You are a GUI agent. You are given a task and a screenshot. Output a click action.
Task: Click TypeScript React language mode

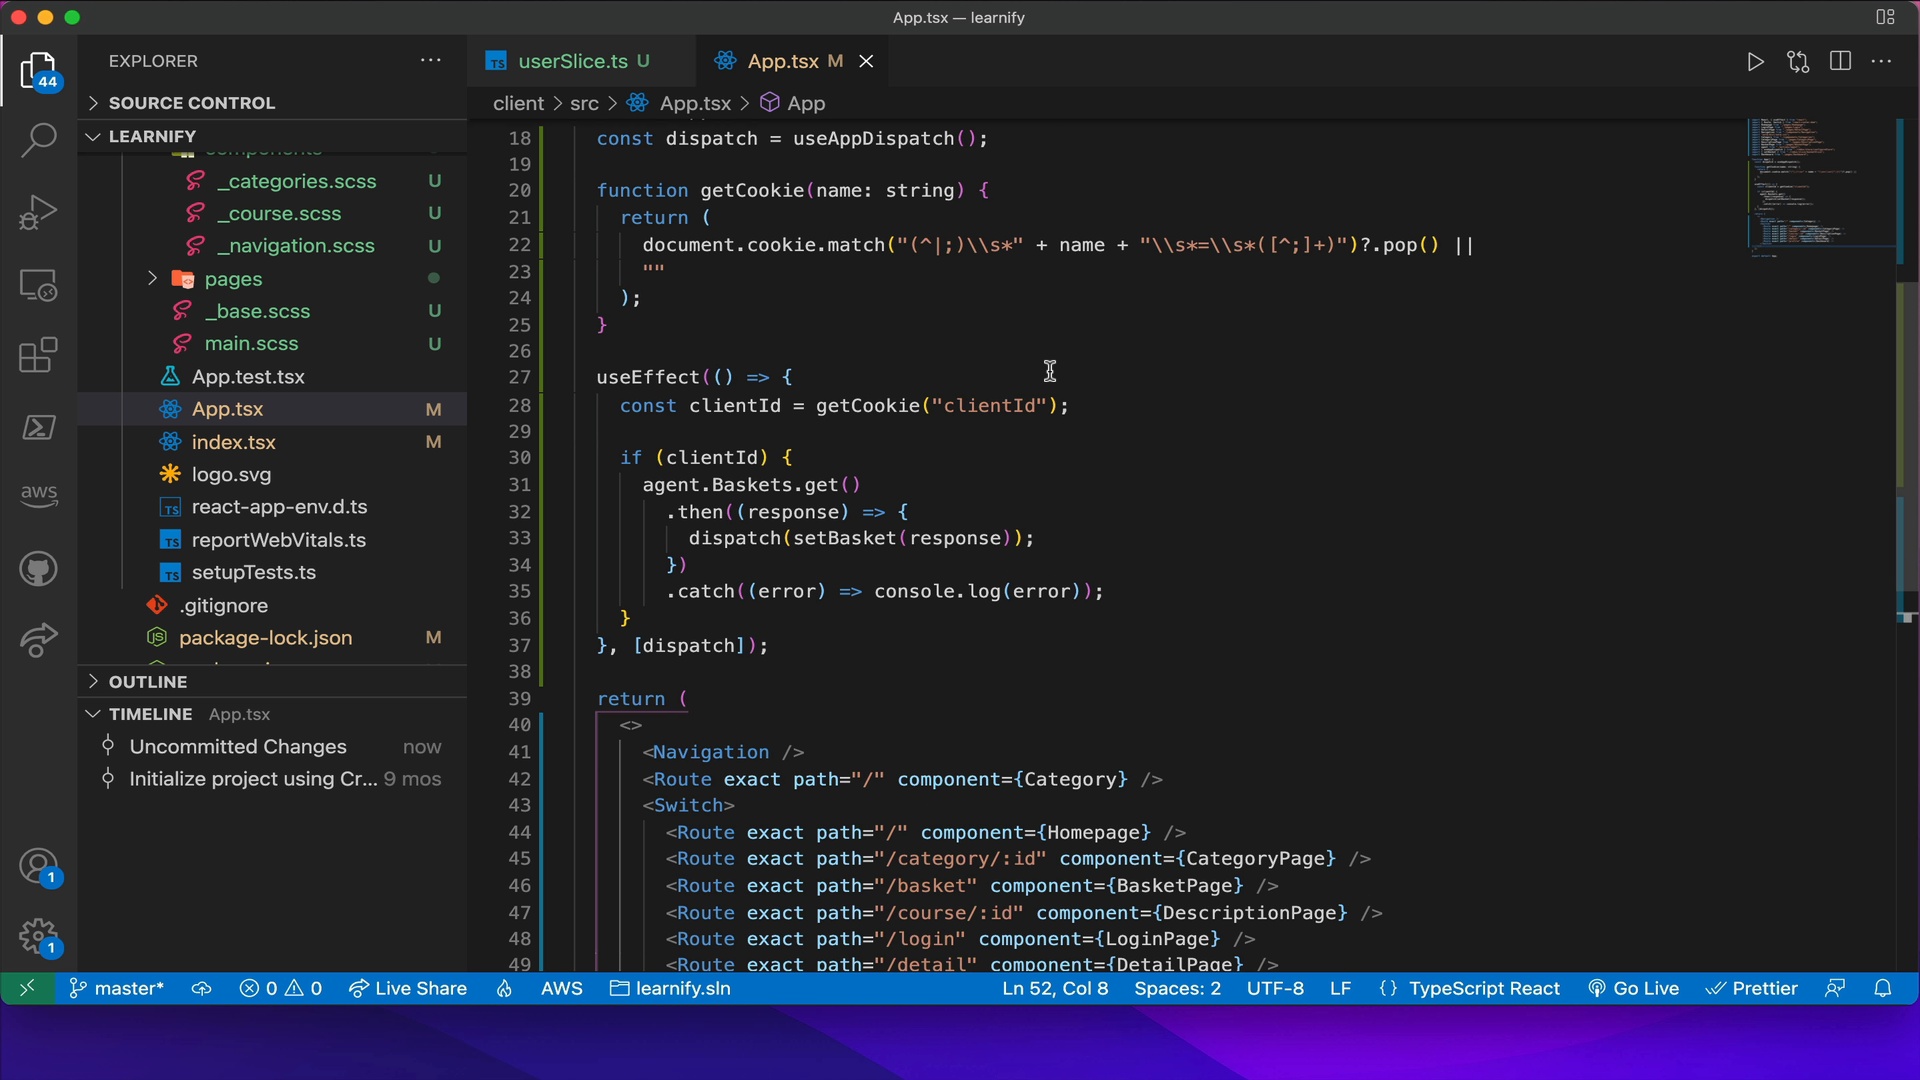tap(1485, 988)
